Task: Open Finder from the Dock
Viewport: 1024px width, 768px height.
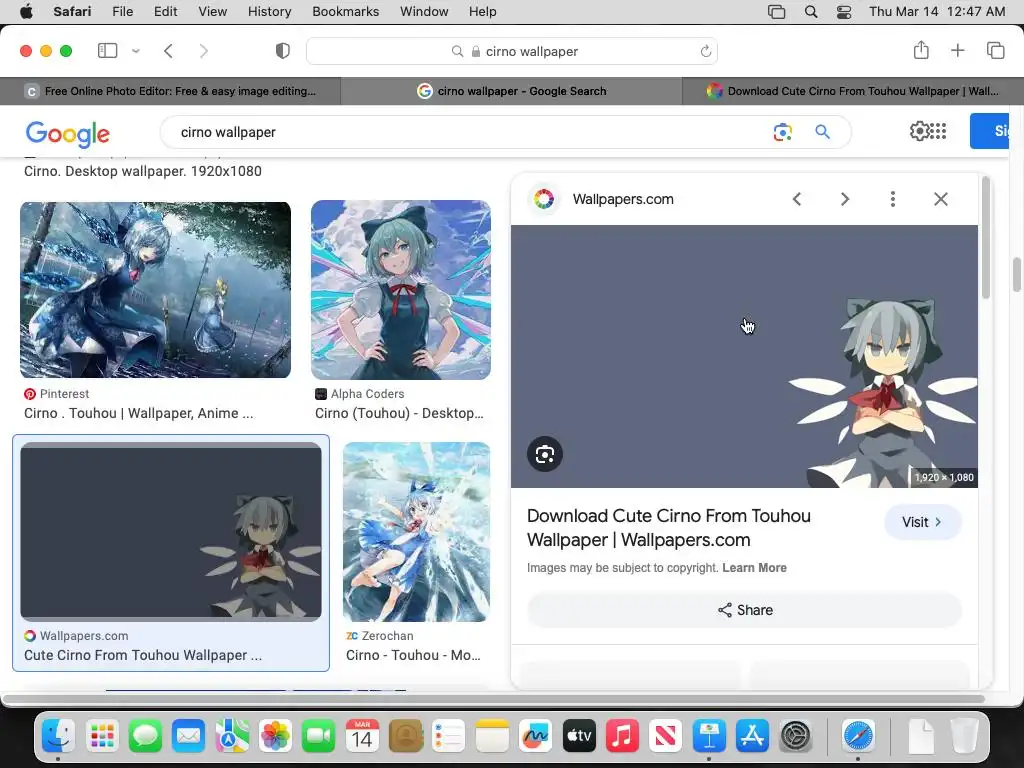Action: pyautogui.click(x=59, y=736)
